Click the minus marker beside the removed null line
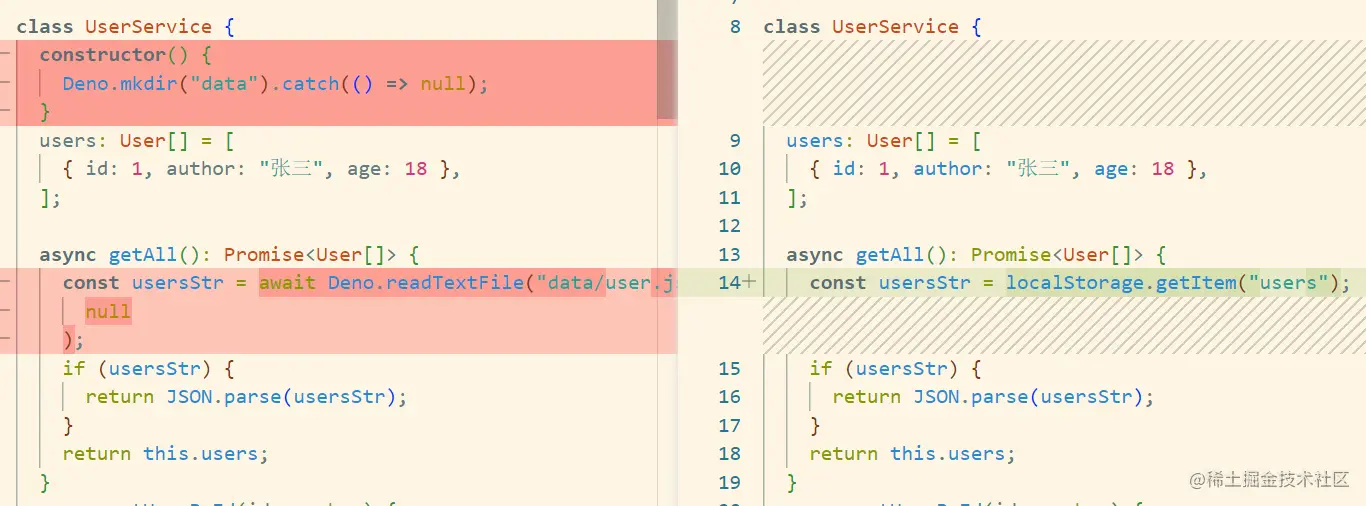Viewport: 1366px width, 506px height. tap(7, 312)
